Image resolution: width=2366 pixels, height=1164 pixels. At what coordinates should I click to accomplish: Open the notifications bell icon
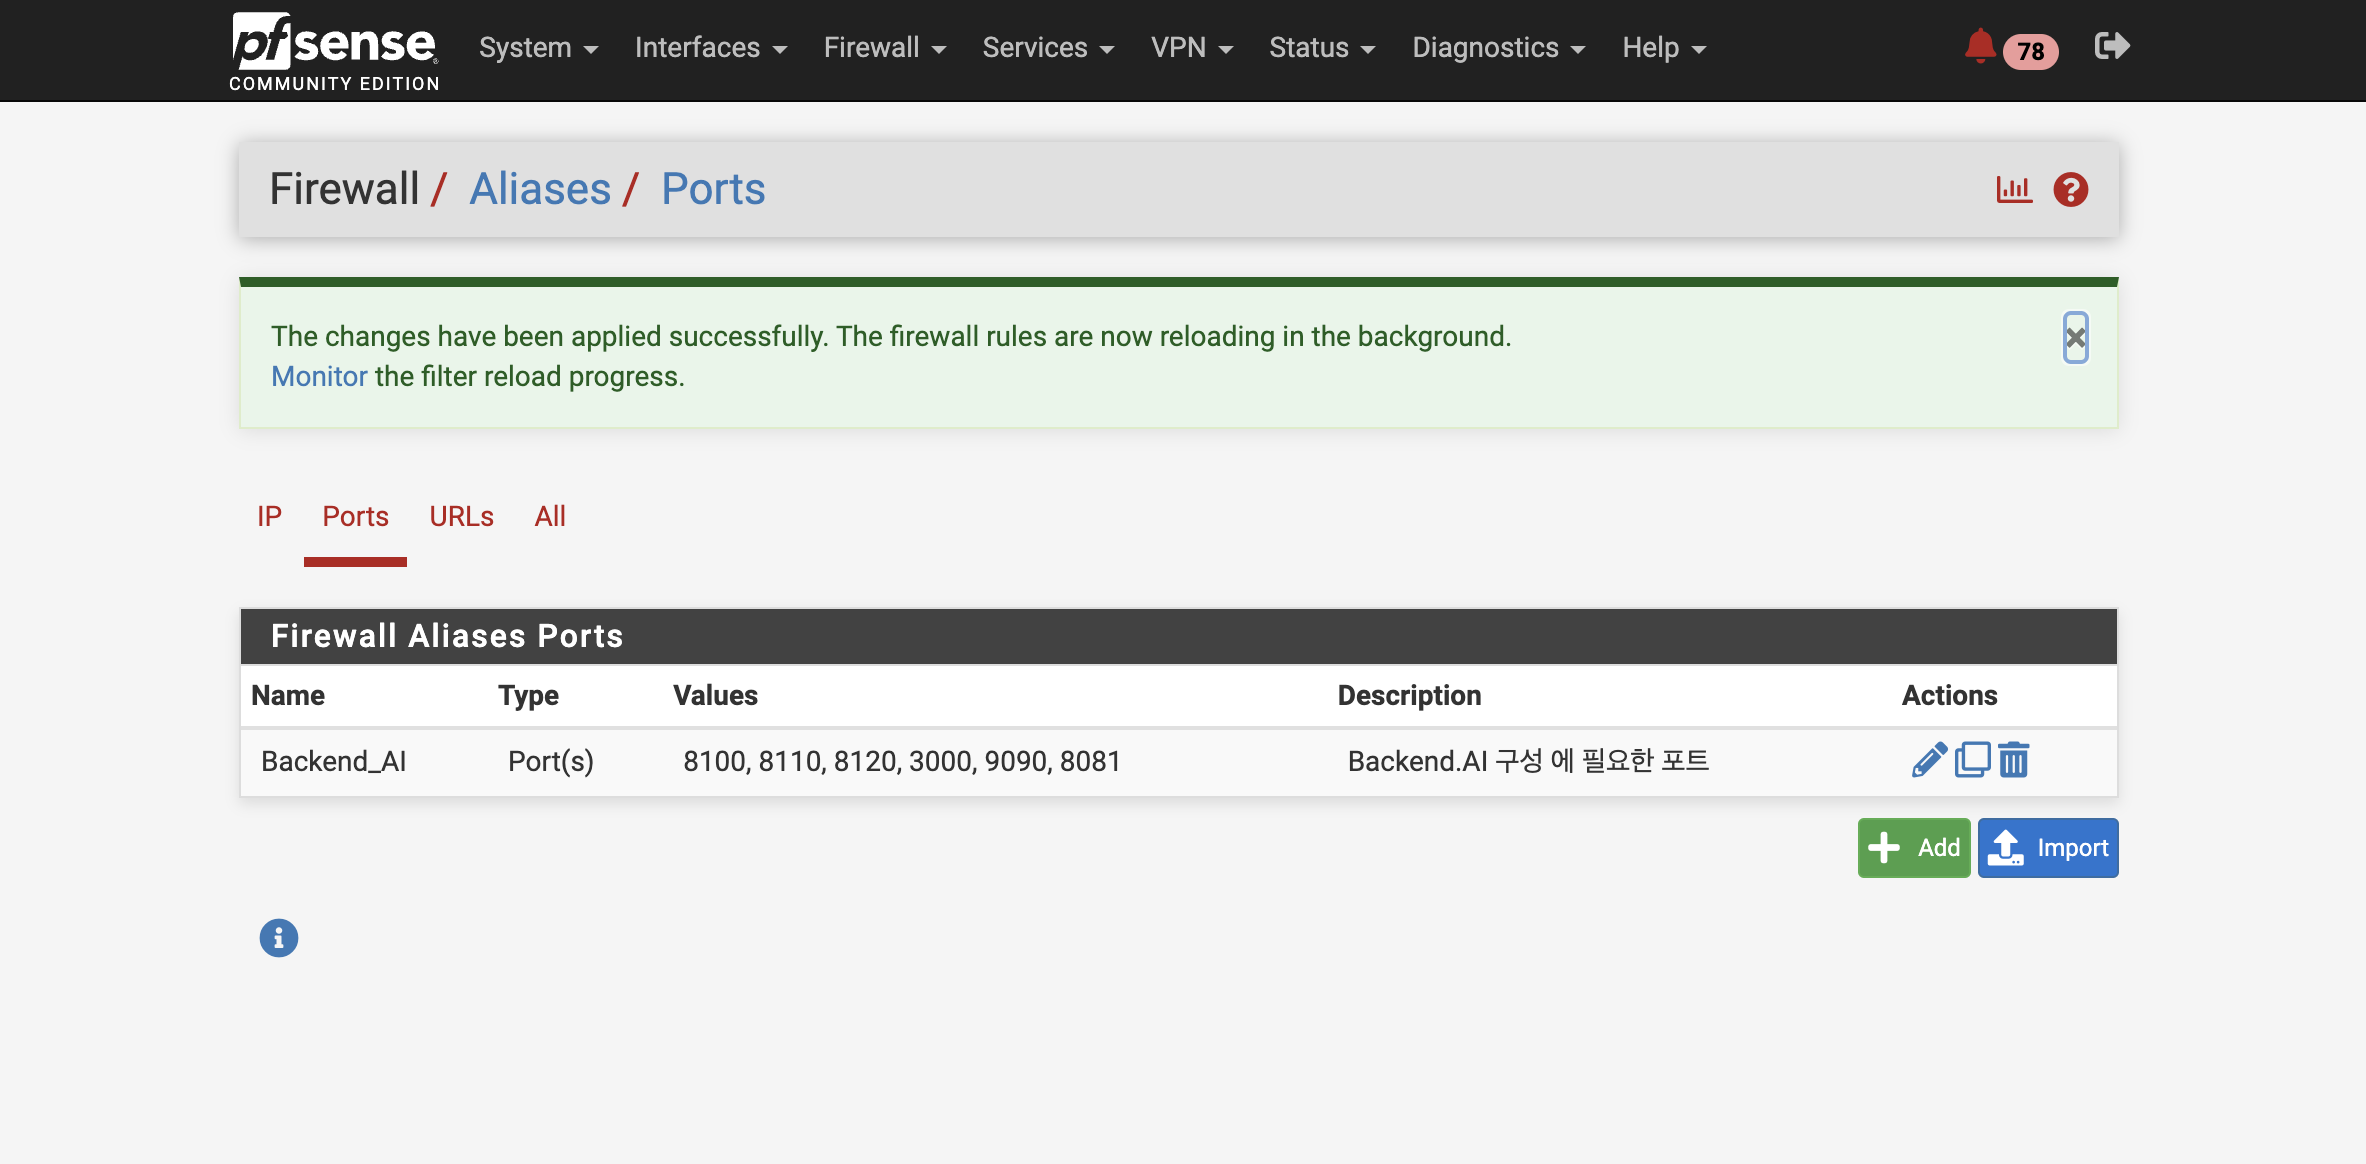pyautogui.click(x=1980, y=47)
